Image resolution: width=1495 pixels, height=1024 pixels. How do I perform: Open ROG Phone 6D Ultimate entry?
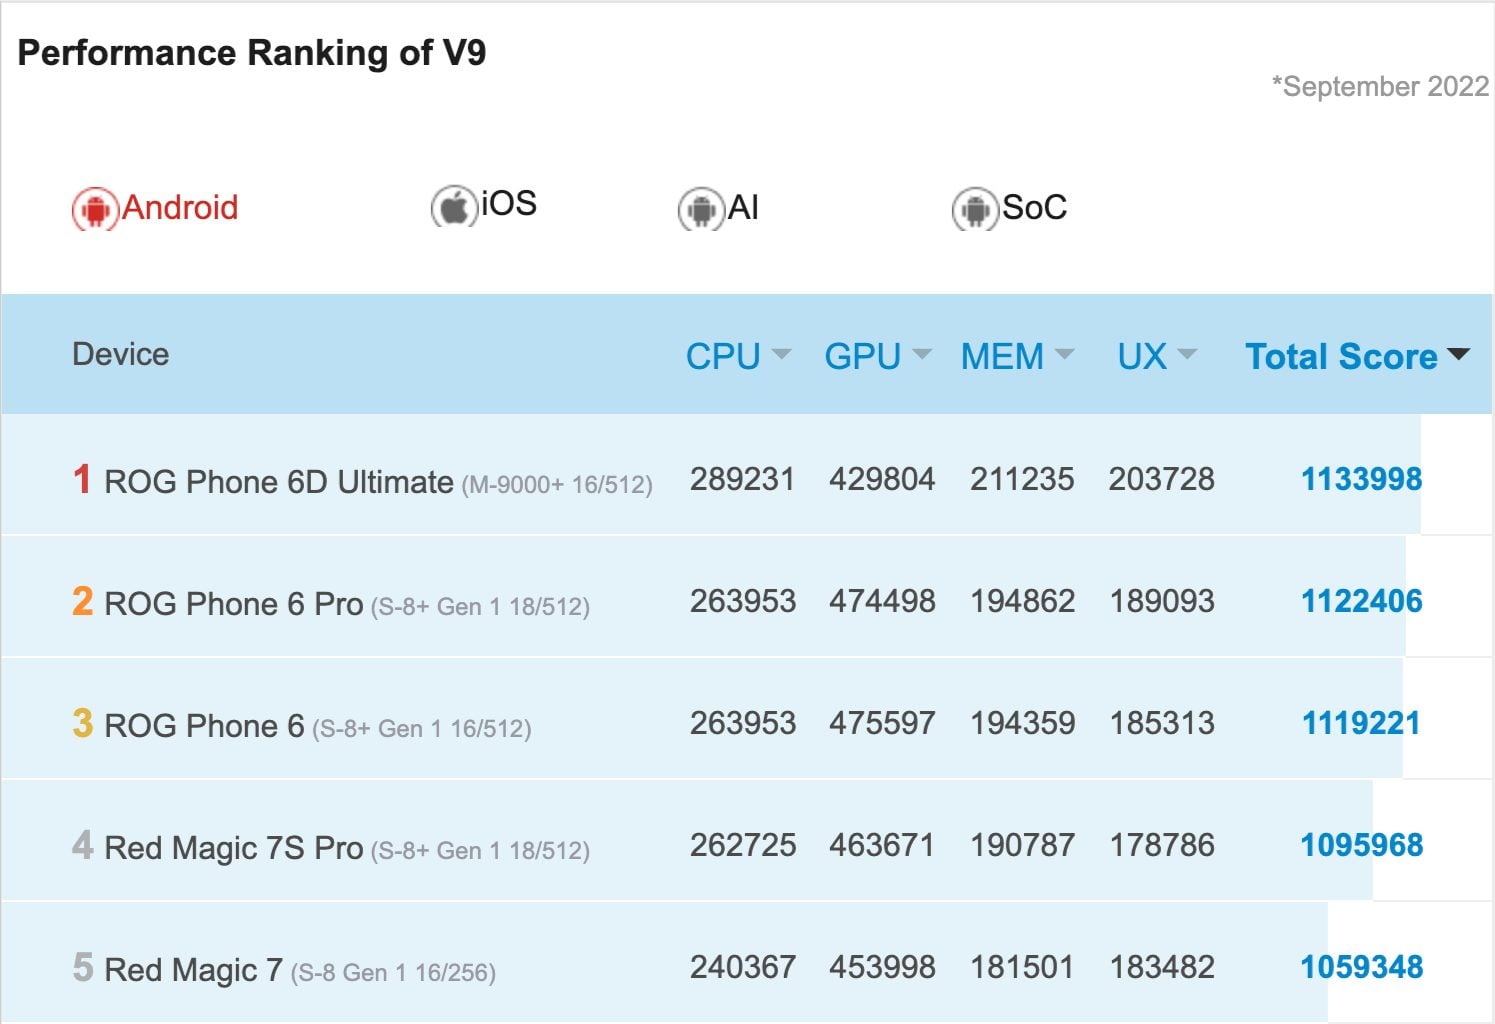pos(278,482)
